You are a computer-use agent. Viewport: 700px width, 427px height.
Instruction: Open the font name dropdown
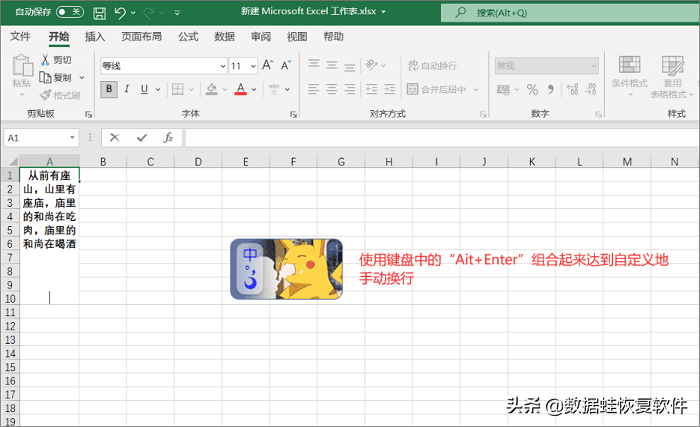coord(223,66)
